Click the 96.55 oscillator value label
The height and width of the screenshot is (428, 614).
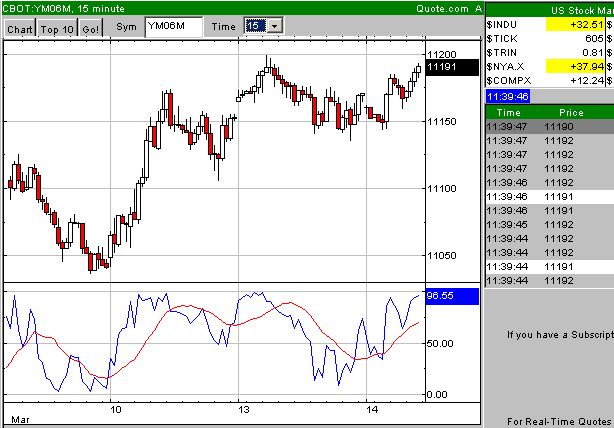coord(452,296)
